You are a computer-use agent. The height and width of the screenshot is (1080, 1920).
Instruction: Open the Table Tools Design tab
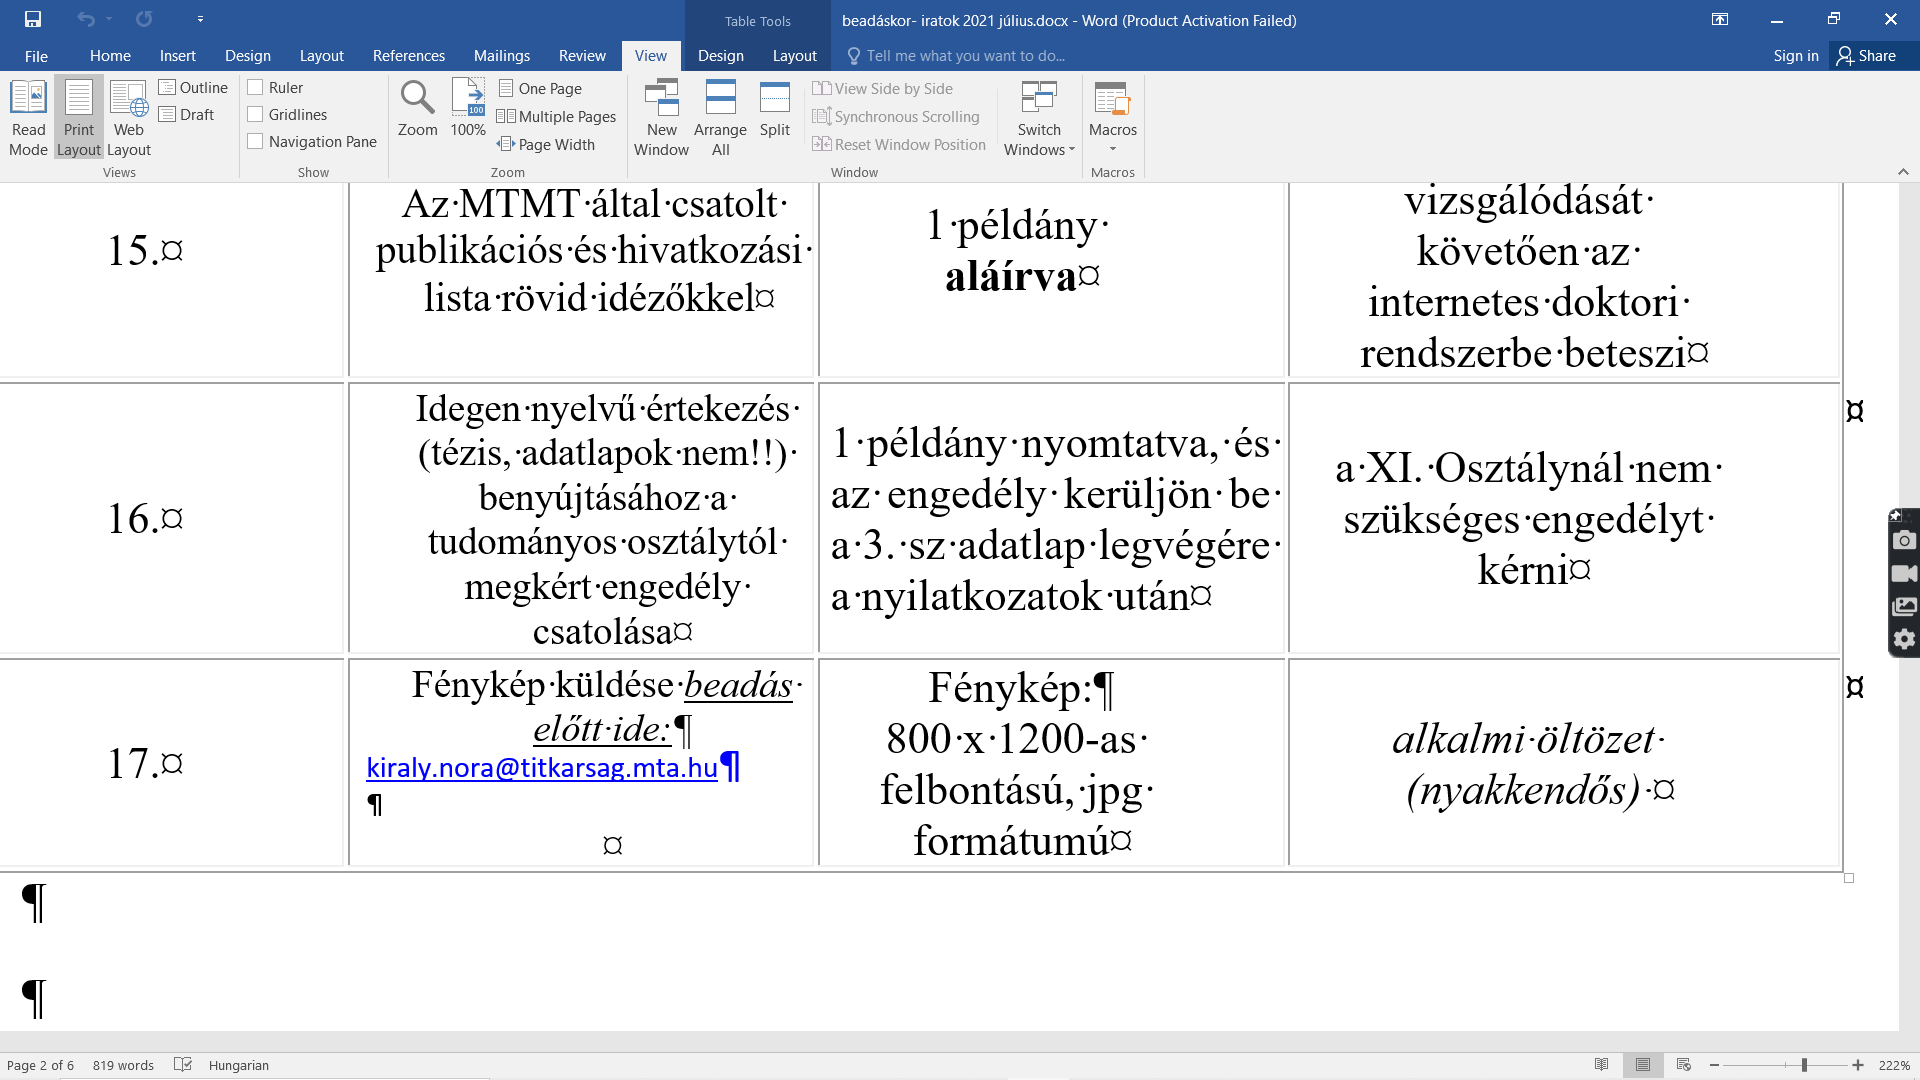pyautogui.click(x=720, y=56)
